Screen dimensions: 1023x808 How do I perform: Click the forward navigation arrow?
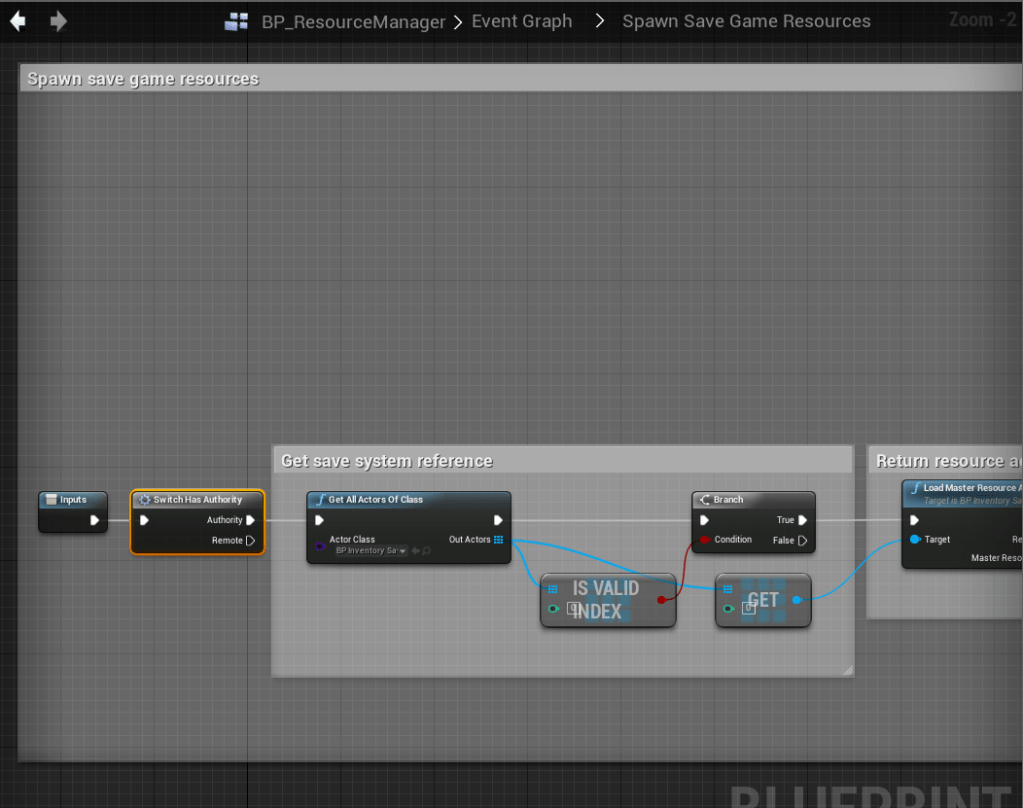58,21
